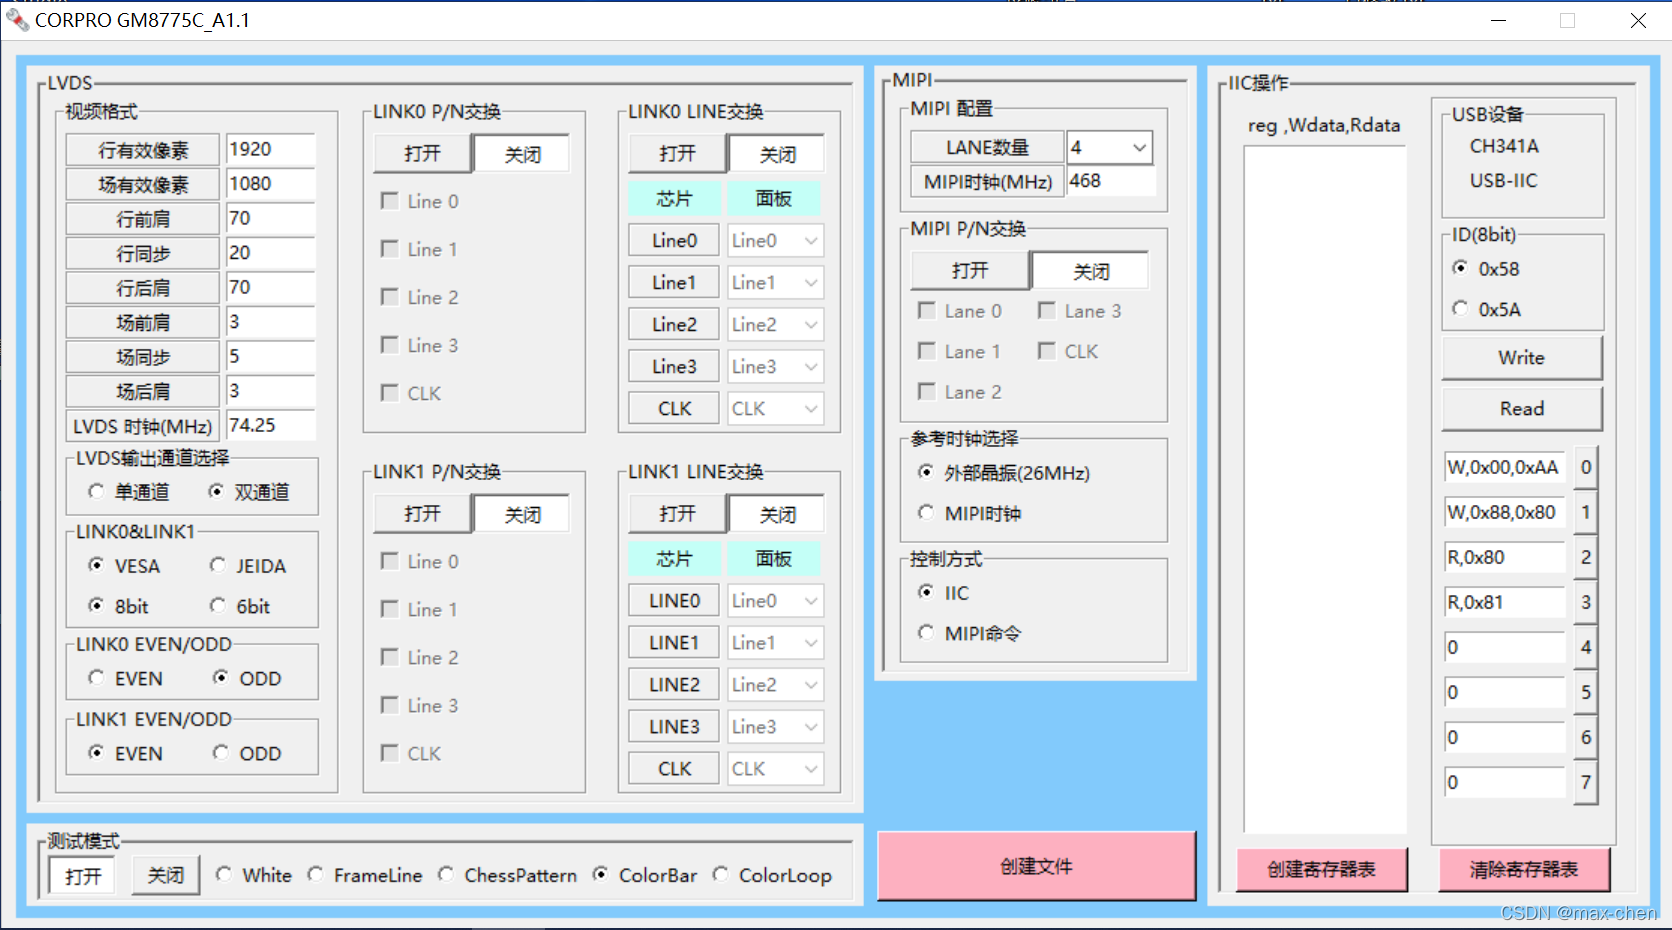Click the 行同步 field with value 20
1672x930 pixels.
coord(270,253)
